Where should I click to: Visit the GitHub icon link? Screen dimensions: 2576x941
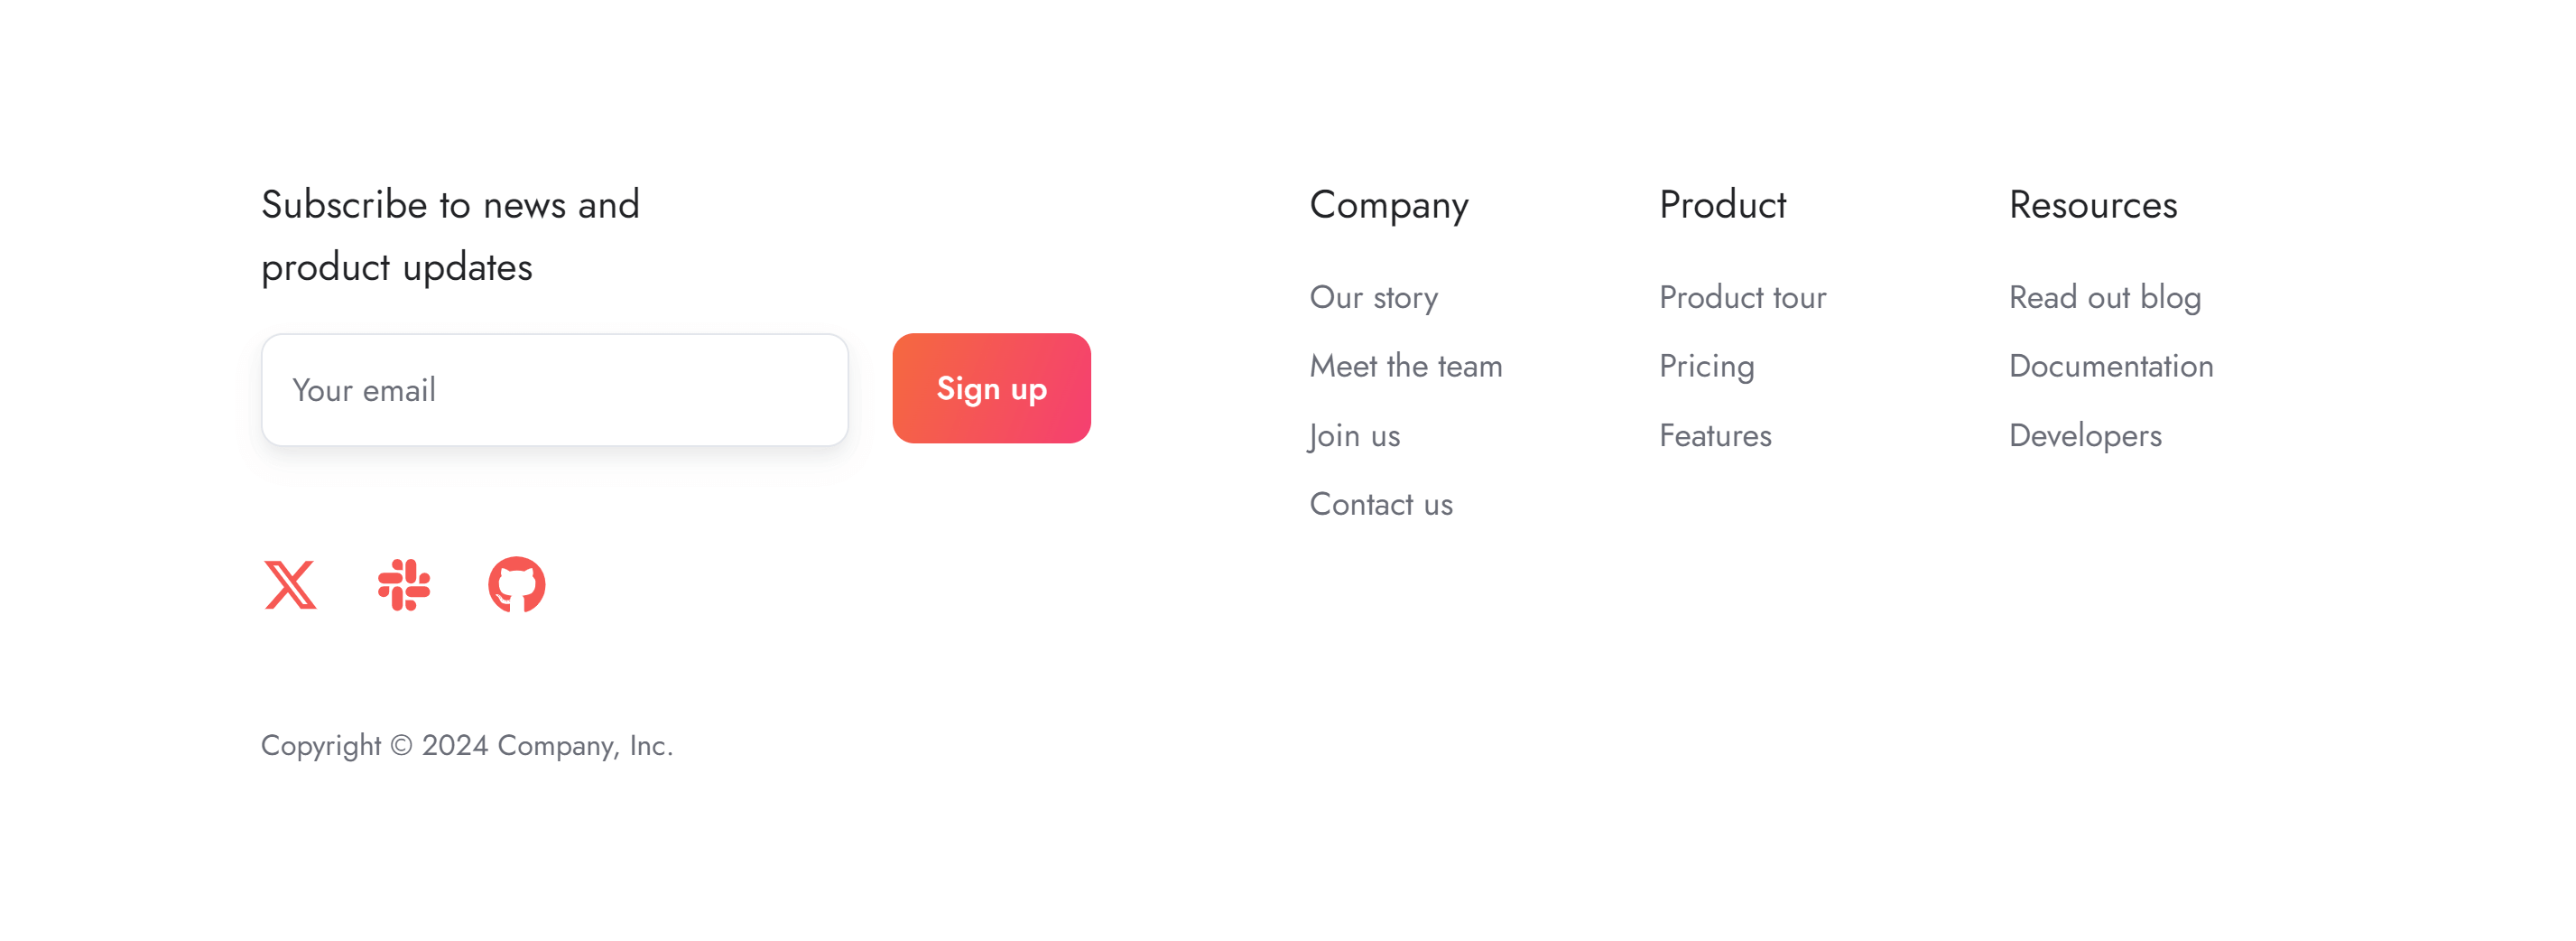click(x=516, y=585)
